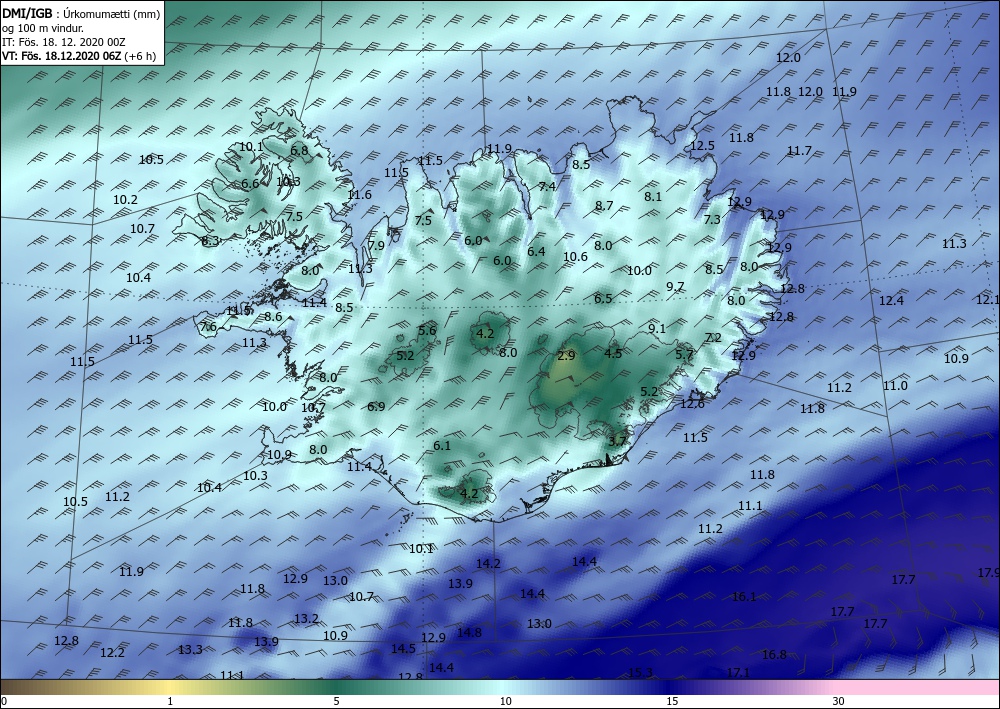The height and width of the screenshot is (709, 1000).
Task: Click the subtitle 'og 100 m vindur.'
Action: pos(43,27)
